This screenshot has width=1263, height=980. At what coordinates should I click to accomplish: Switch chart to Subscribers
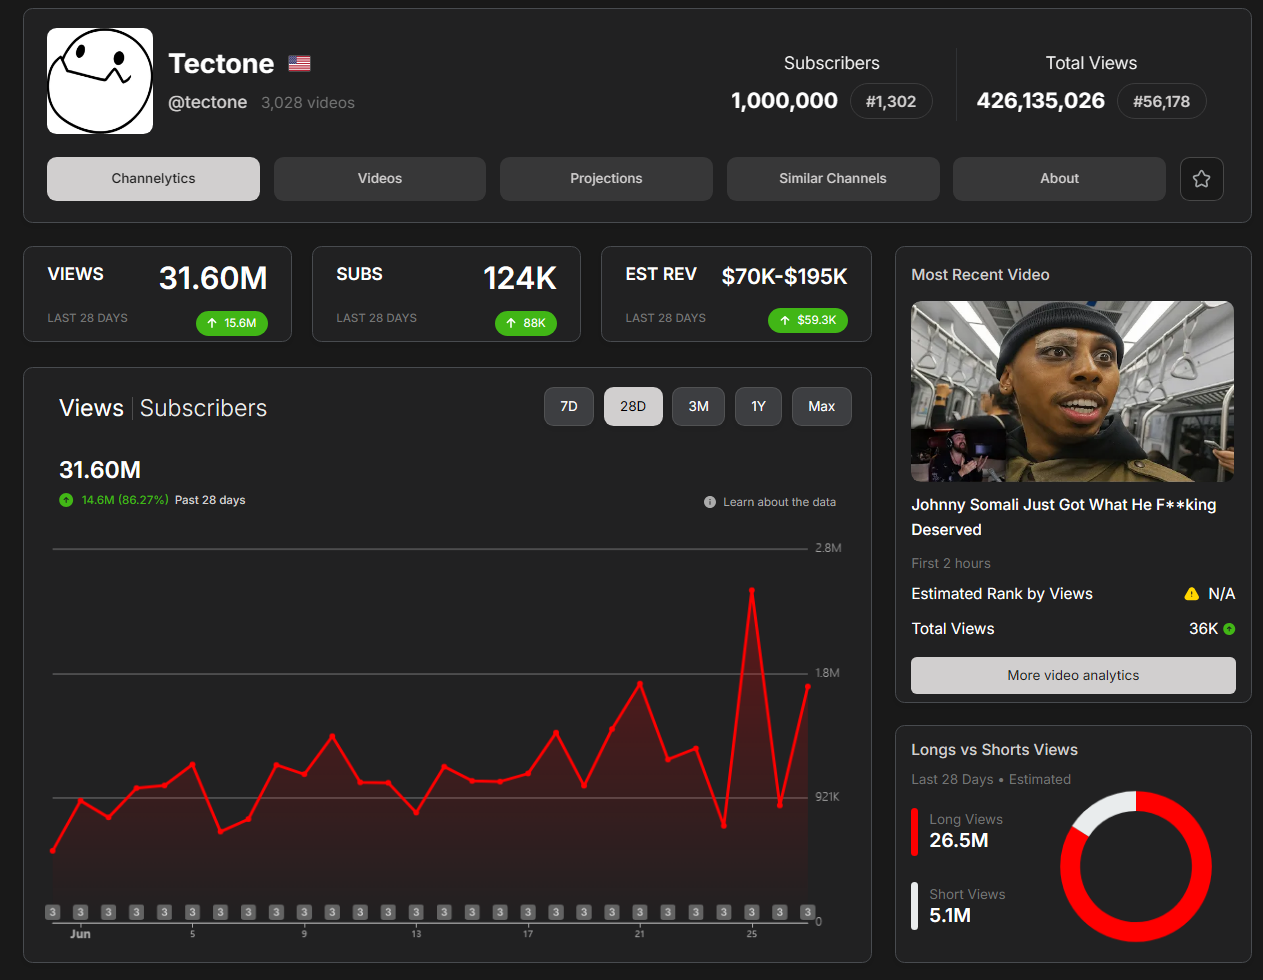203,408
